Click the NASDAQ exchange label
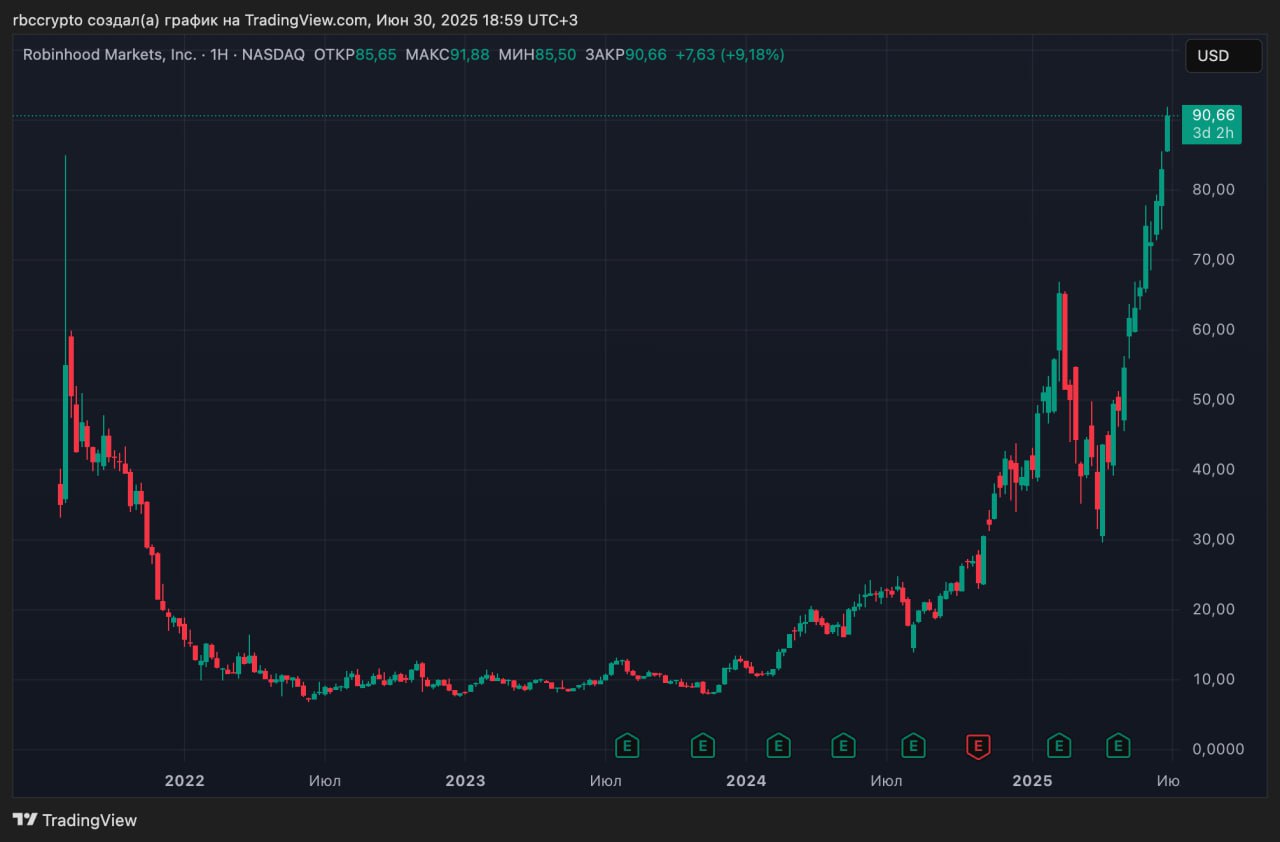Screen dimensions: 1280x842 (273, 54)
